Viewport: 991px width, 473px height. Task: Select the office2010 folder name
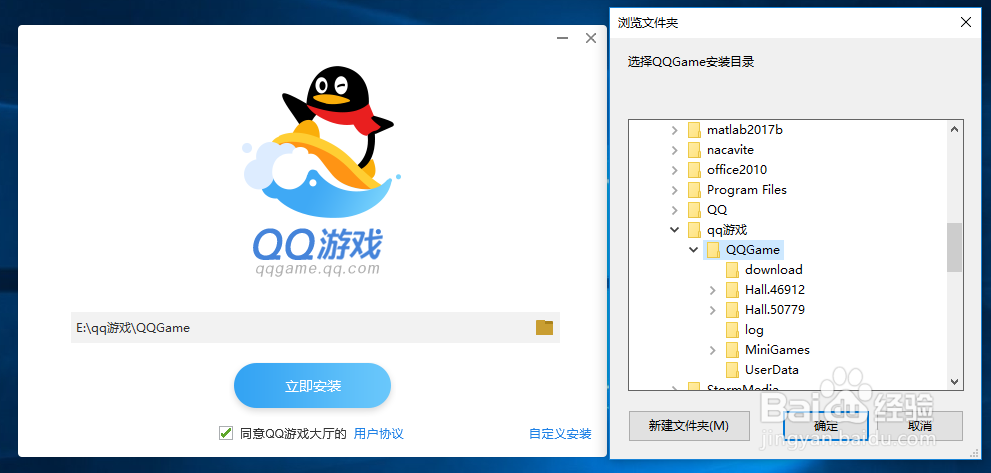tap(737, 170)
